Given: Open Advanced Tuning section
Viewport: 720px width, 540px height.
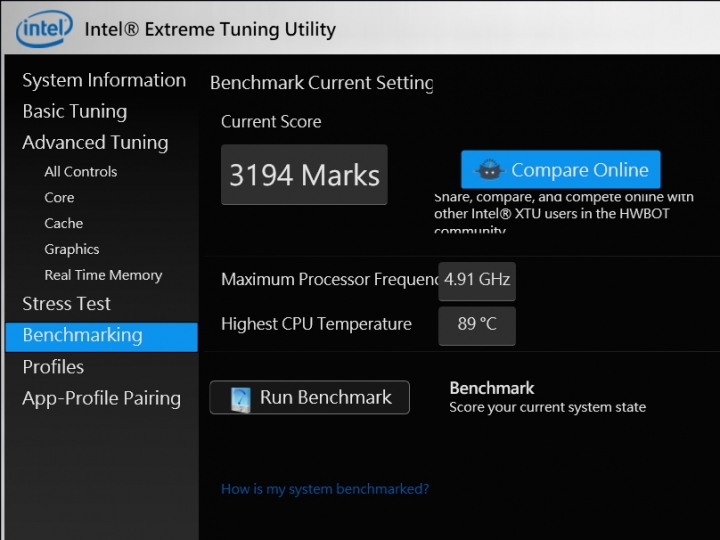Looking at the screenshot, I should pos(95,143).
